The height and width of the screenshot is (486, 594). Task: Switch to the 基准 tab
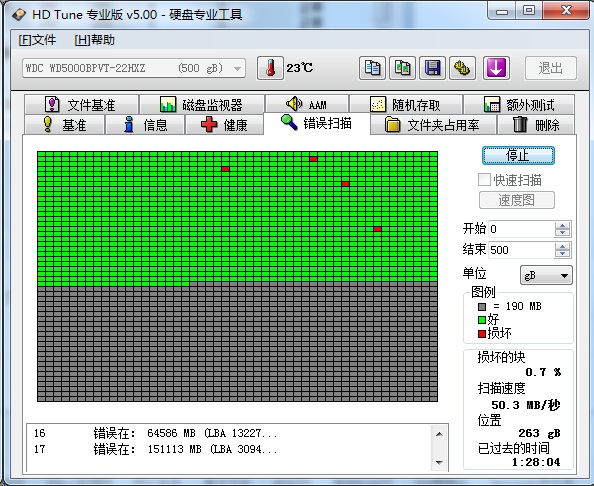tap(64, 125)
